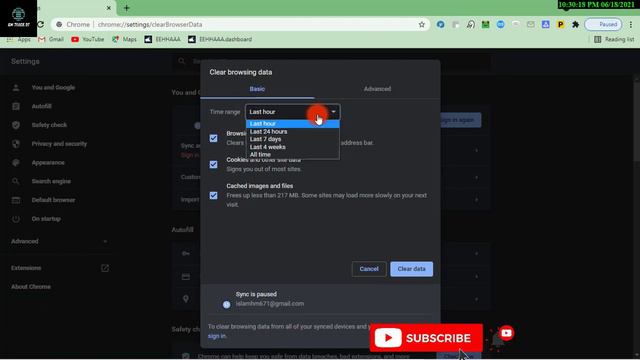Viewport: 640px width, 360px height.
Task: Close the current browser tab
Action: [x=109, y=8]
